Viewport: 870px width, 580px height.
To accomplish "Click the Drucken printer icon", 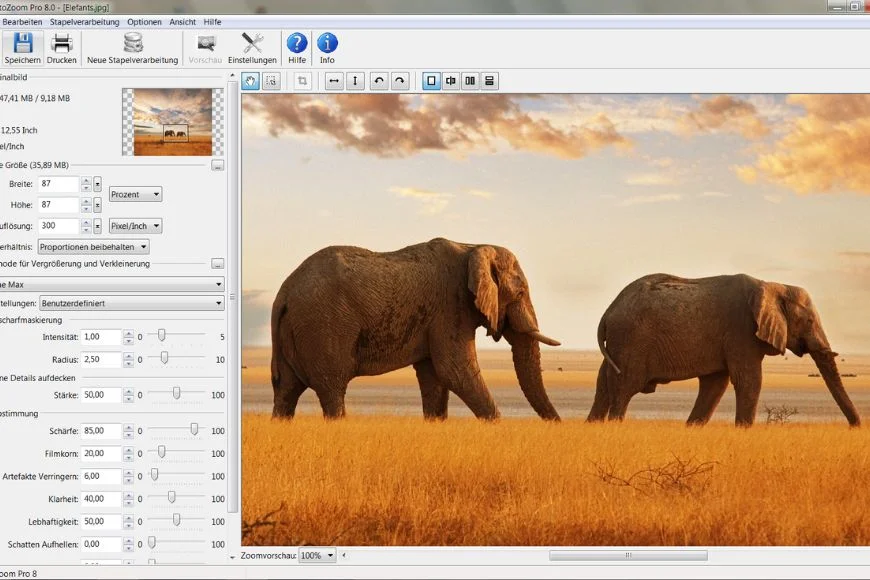I will coord(61,44).
